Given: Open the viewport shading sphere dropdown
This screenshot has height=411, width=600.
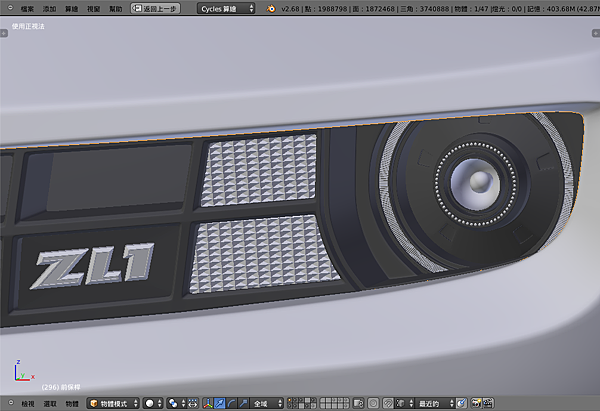Looking at the screenshot, I should (x=153, y=403).
